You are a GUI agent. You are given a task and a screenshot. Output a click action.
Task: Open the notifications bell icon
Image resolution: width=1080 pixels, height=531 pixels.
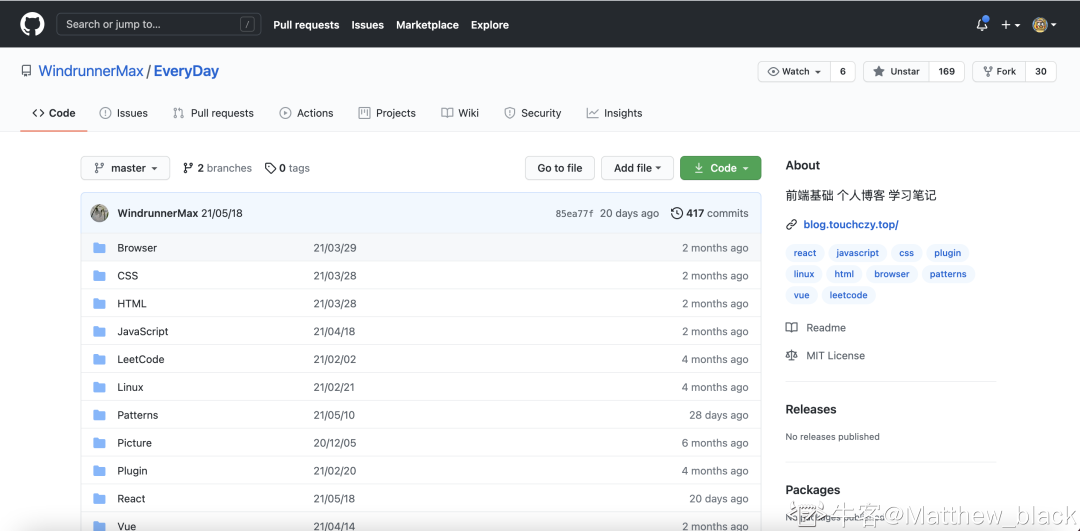982,25
